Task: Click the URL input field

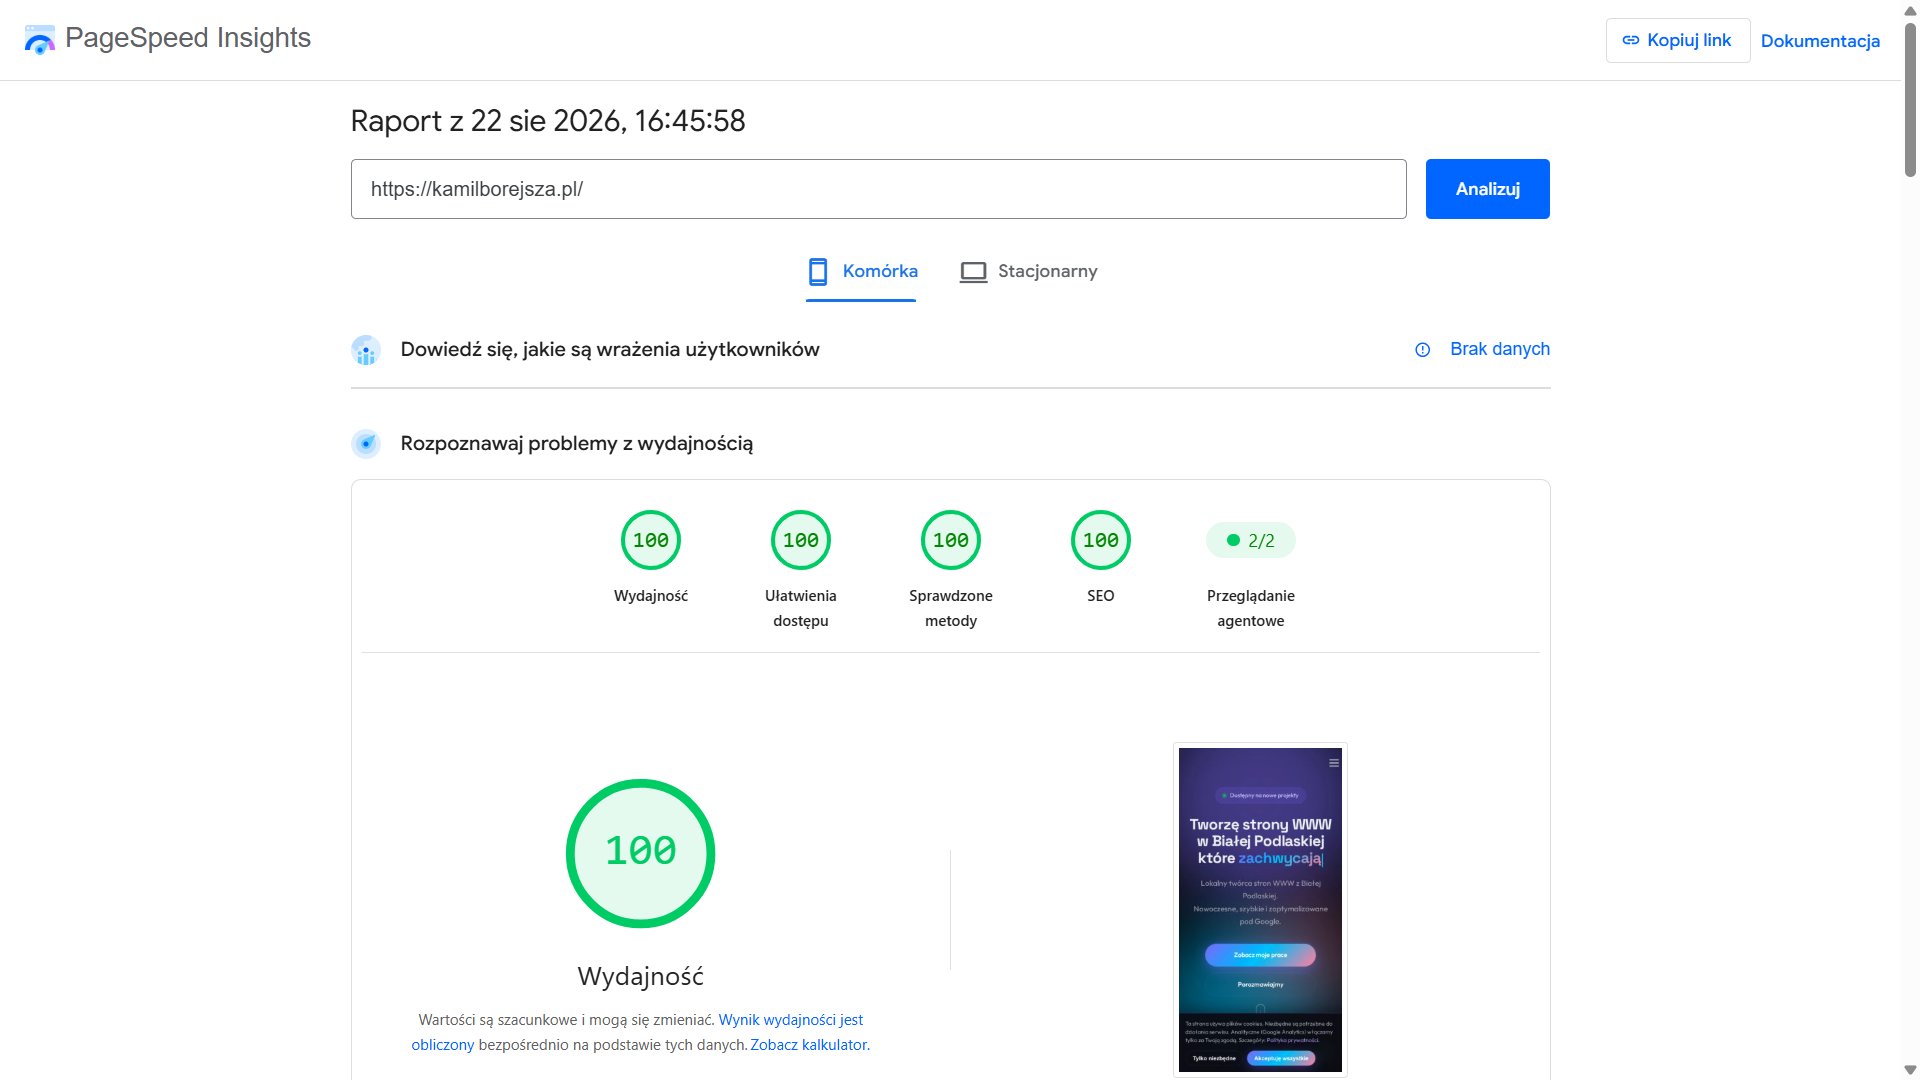Action: (x=878, y=189)
